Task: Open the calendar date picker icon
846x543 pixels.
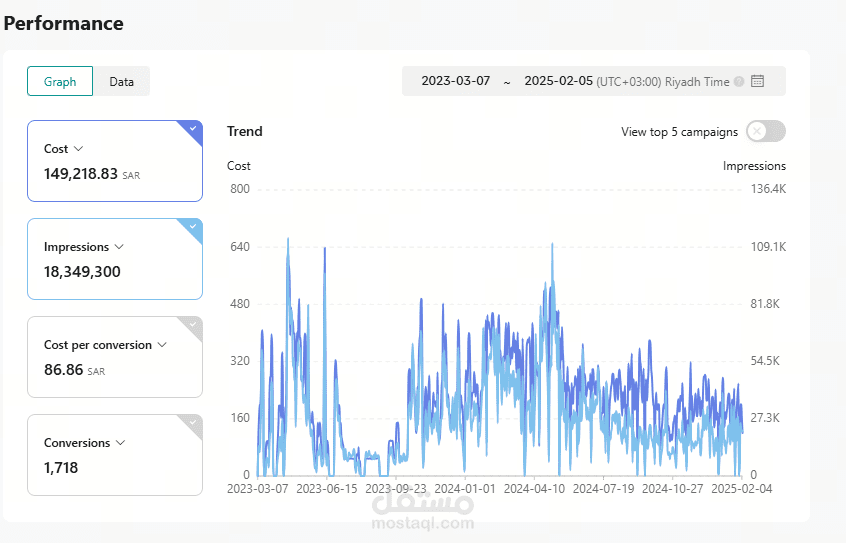Action: coord(758,81)
